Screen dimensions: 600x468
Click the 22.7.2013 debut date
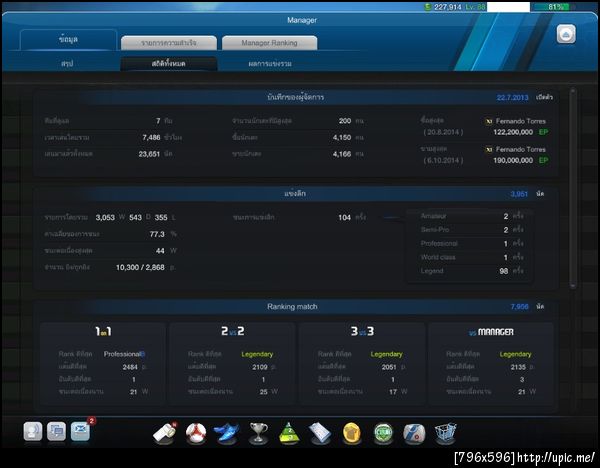(512, 98)
